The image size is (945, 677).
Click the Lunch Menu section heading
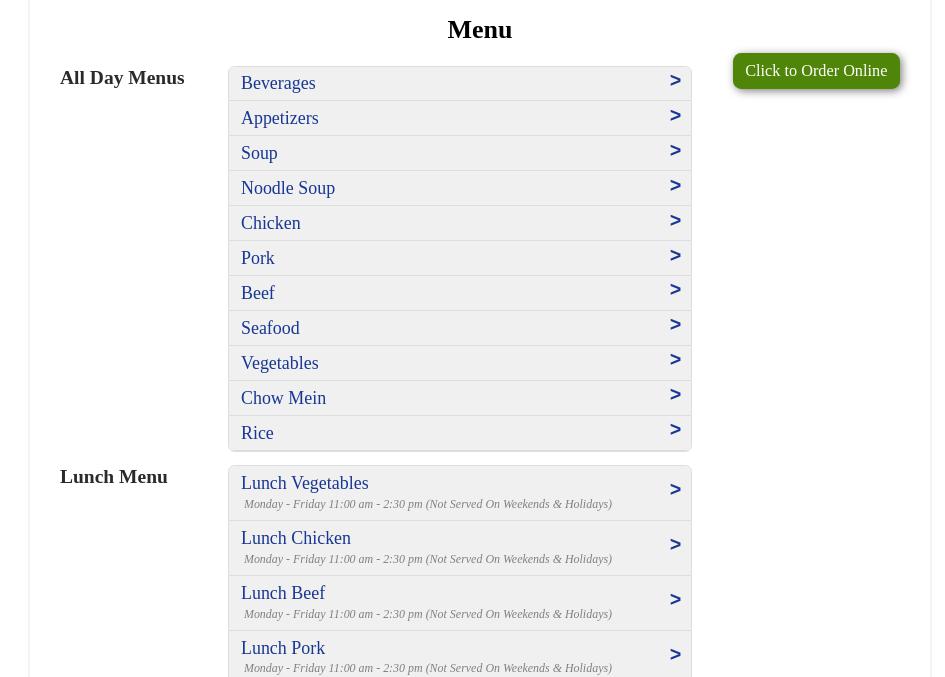[x=113, y=476]
